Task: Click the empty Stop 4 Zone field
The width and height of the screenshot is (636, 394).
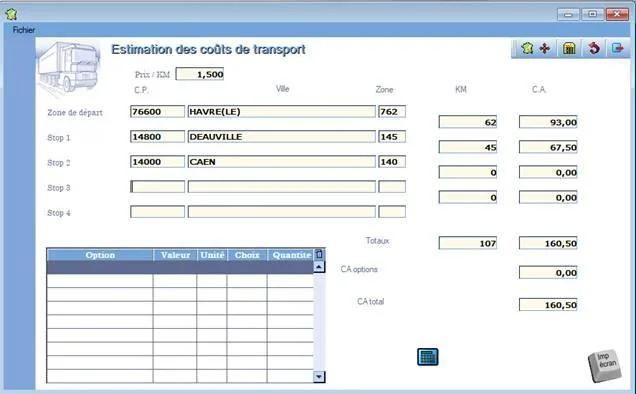Action: (x=392, y=212)
